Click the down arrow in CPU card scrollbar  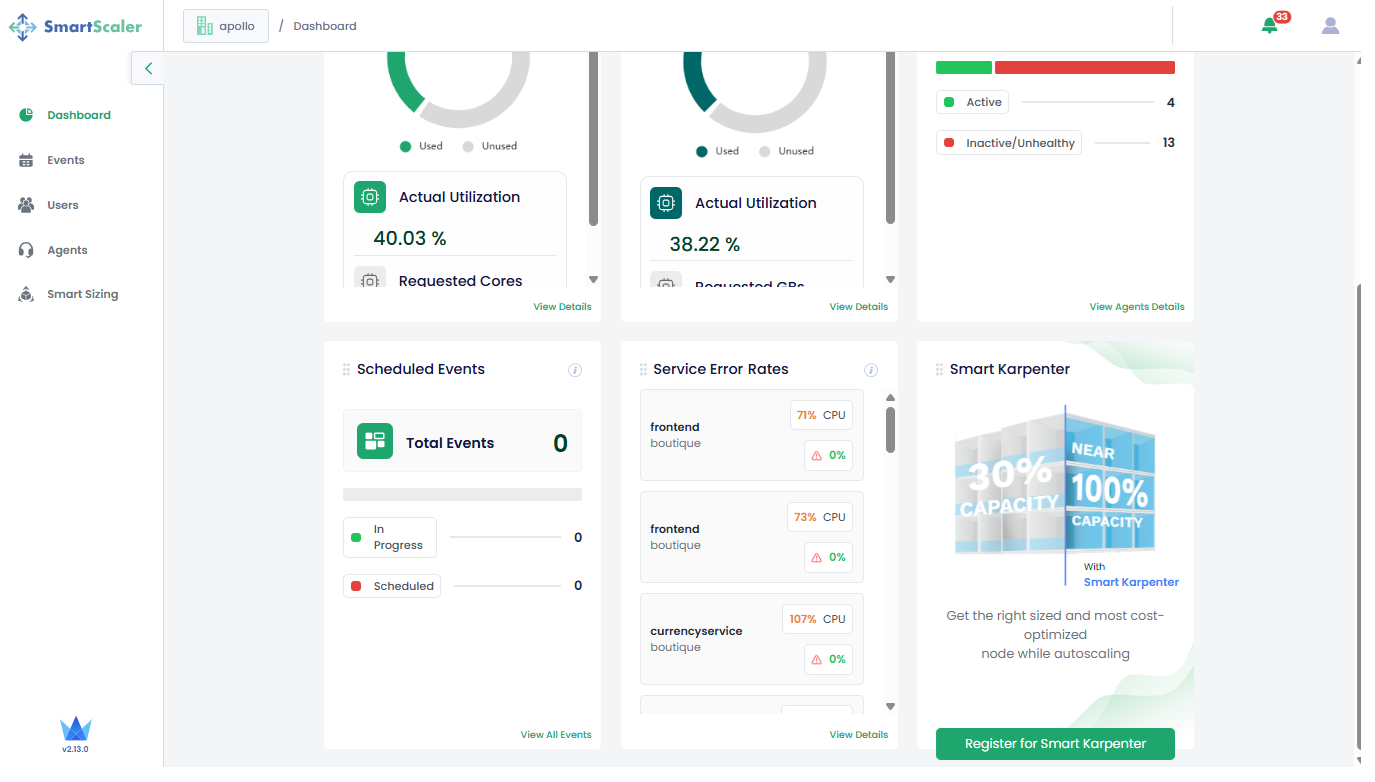point(593,280)
